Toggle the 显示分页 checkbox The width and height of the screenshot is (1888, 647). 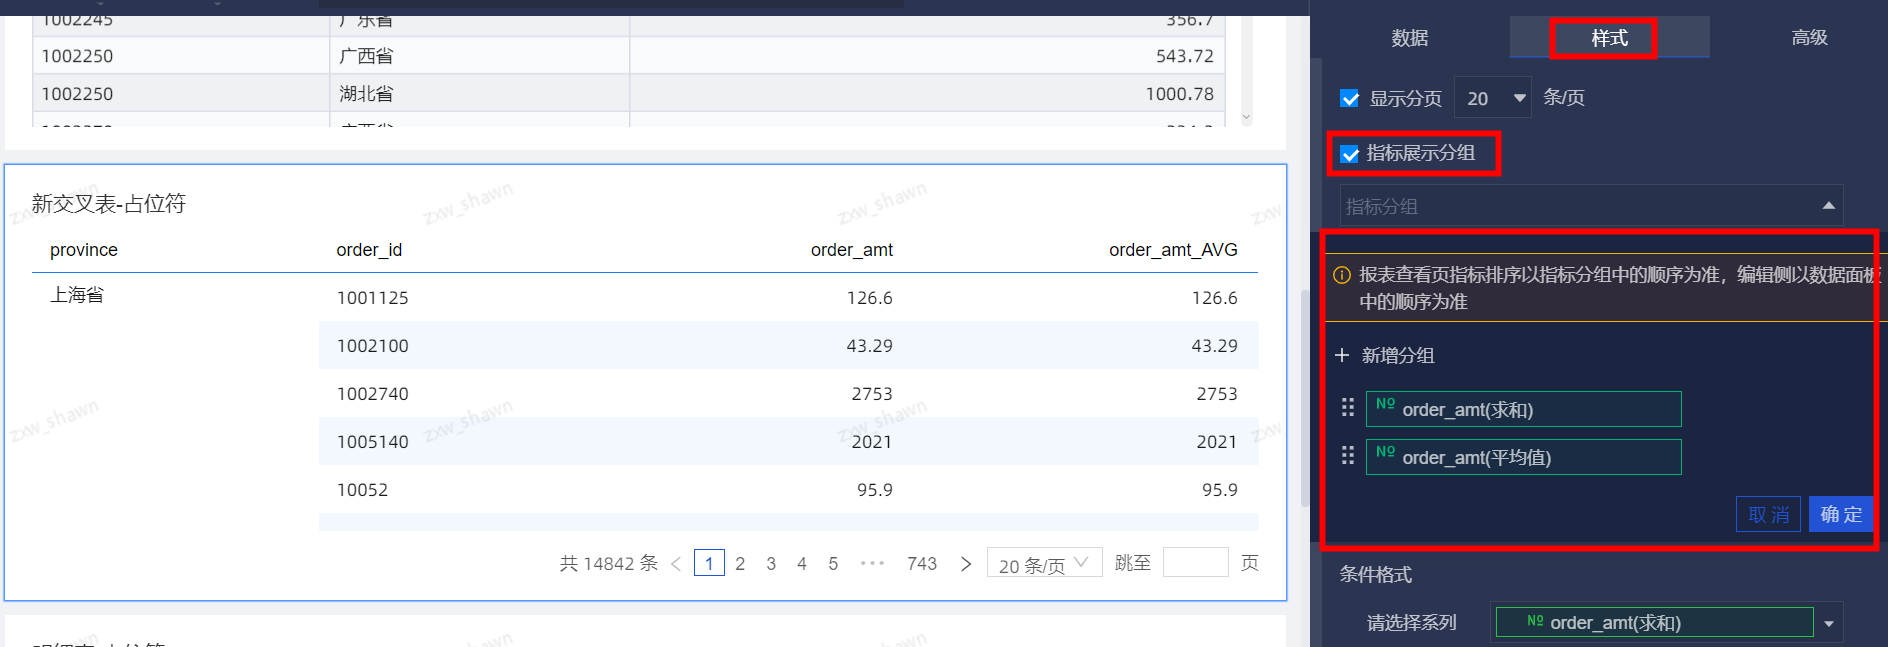tap(1350, 99)
